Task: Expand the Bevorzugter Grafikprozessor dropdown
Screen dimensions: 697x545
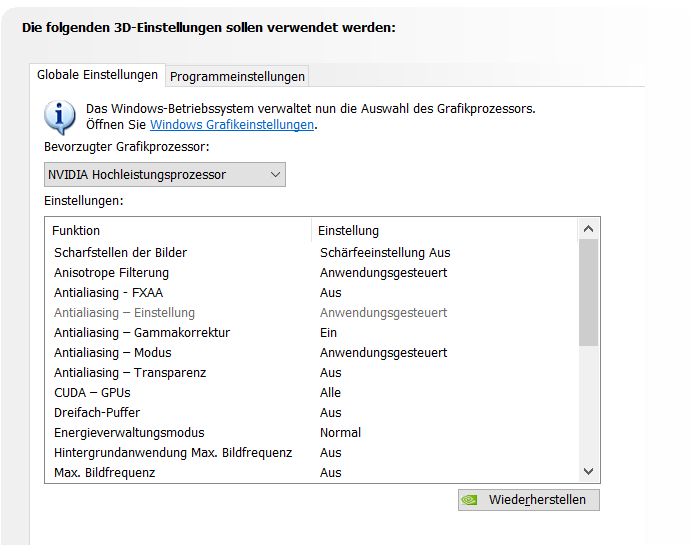Action: [x=165, y=175]
